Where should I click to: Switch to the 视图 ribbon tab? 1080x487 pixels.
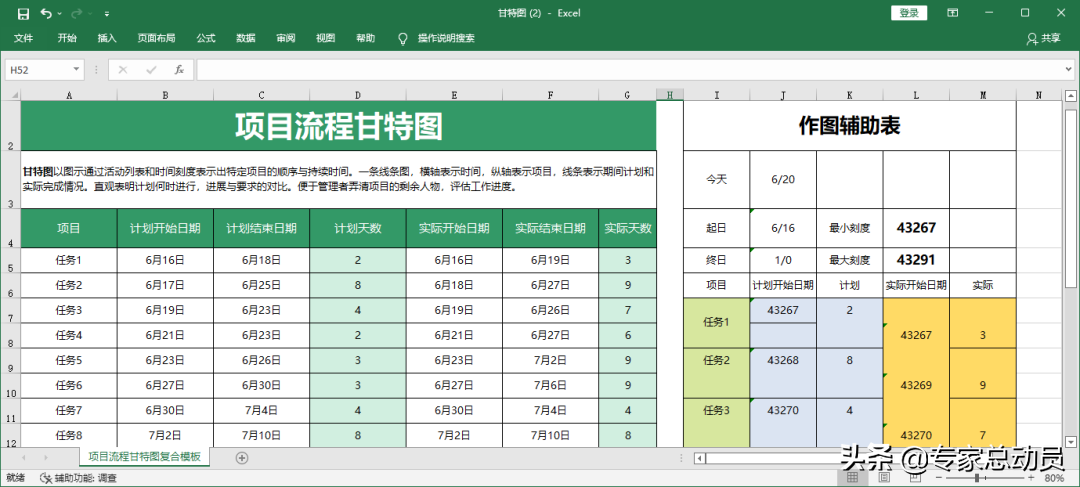[326, 39]
